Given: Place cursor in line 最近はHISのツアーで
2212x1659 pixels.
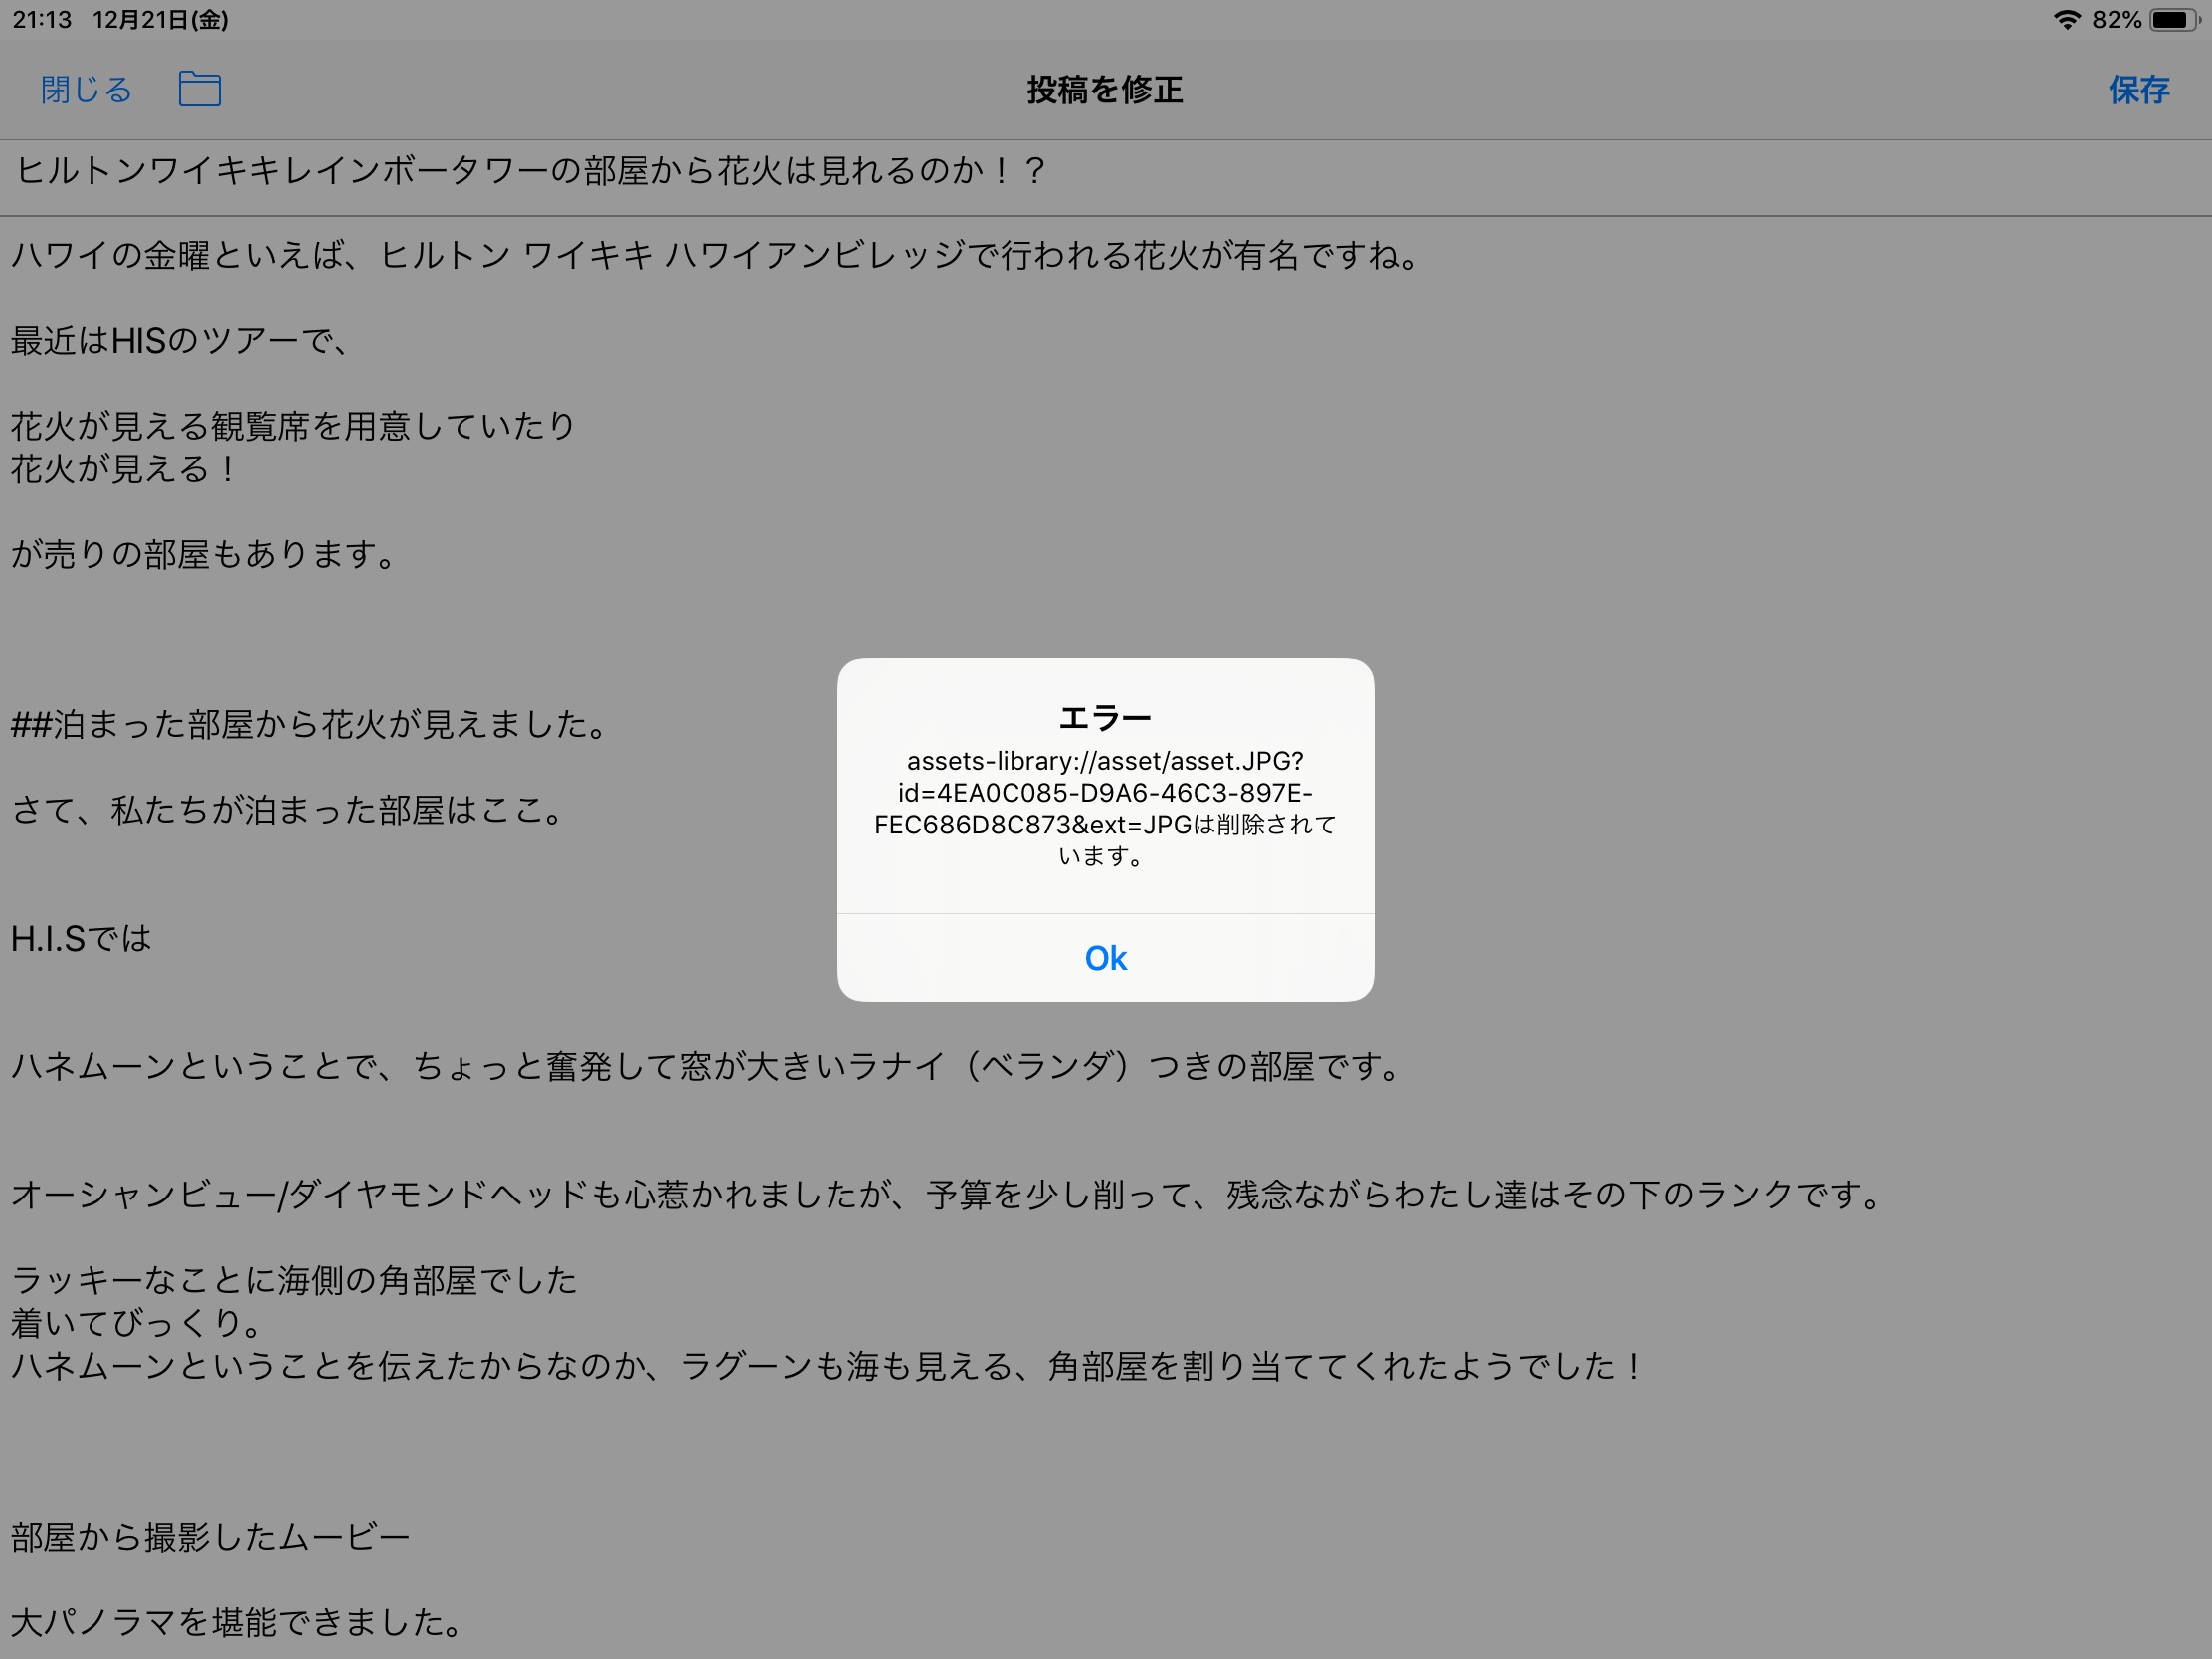Looking at the screenshot, I should pos(181,341).
